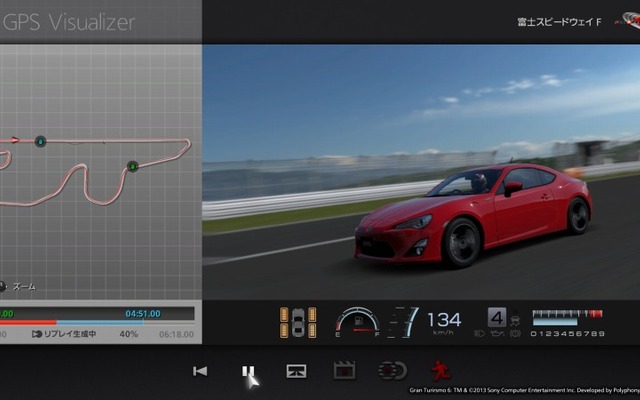This screenshot has height=400, width=640.
Task: Click the red portion of the timeline bar
Action: pyautogui.click(x=28, y=322)
